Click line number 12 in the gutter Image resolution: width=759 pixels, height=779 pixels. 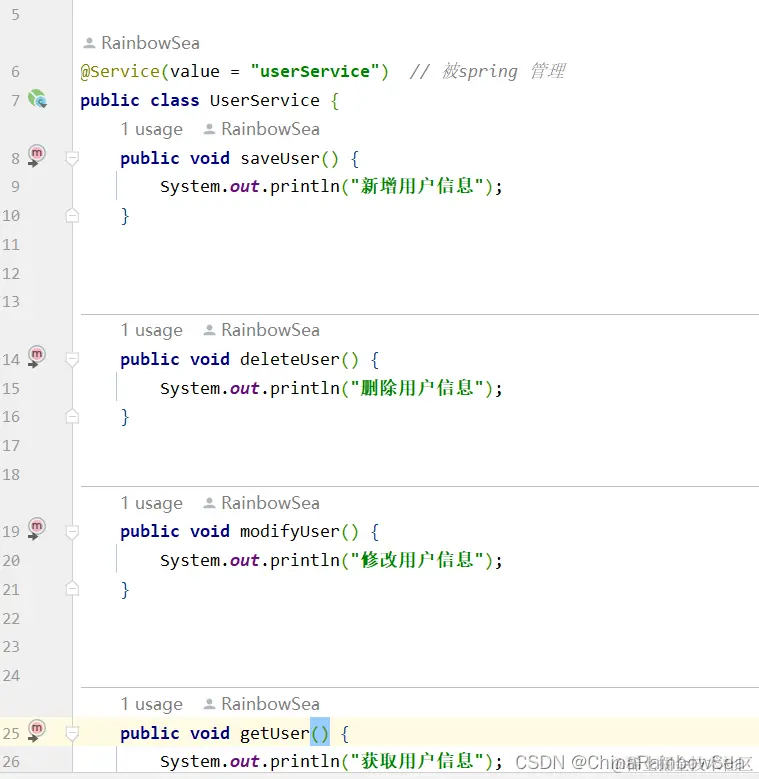point(11,274)
